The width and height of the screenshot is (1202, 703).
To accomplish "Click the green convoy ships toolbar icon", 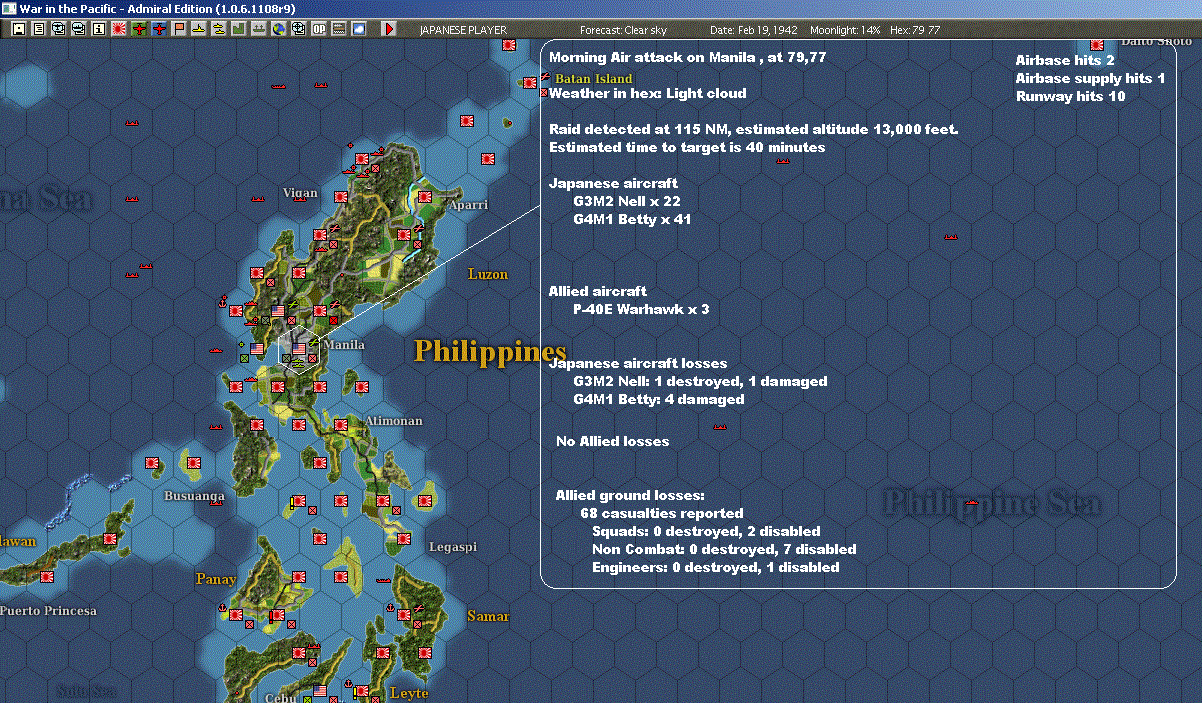I will (x=259, y=30).
